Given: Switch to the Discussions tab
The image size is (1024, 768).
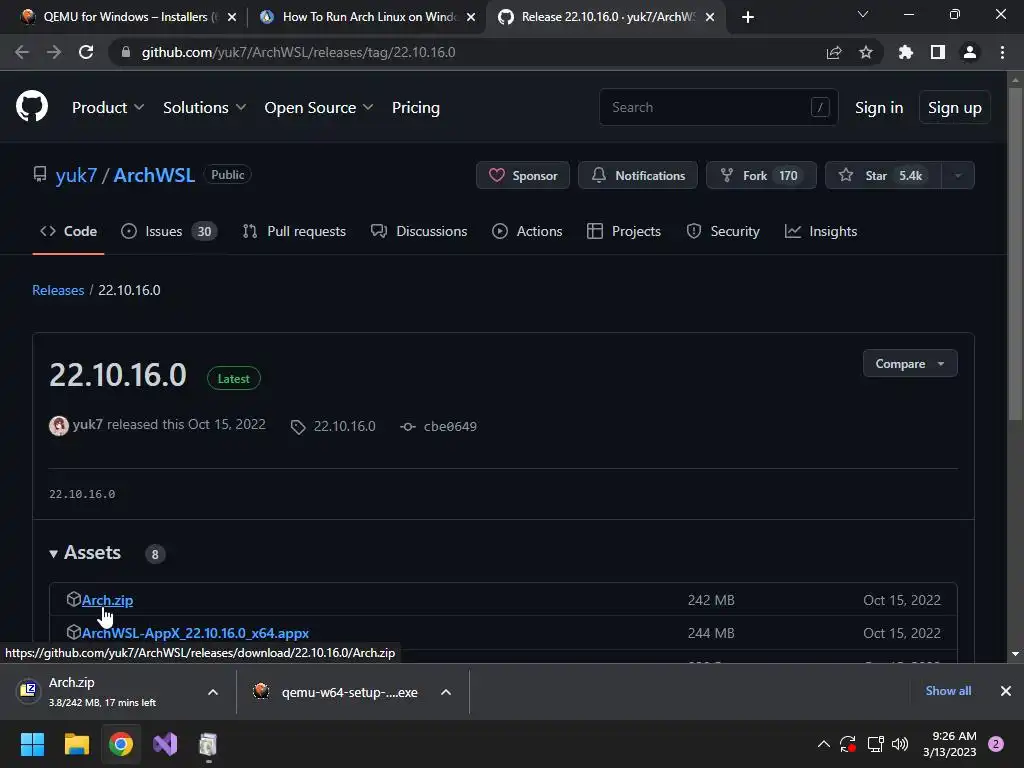Looking at the screenshot, I should pyautogui.click(x=419, y=231).
